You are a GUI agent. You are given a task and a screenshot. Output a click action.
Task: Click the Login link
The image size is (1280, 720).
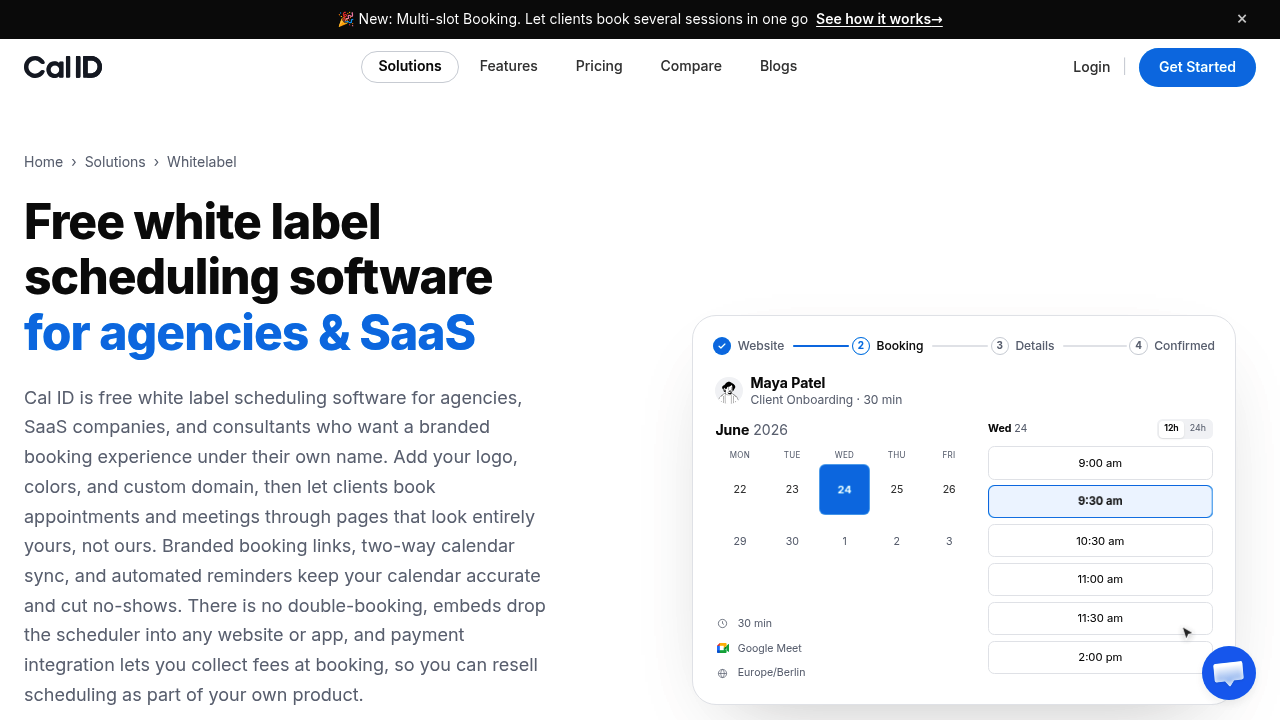click(1091, 67)
